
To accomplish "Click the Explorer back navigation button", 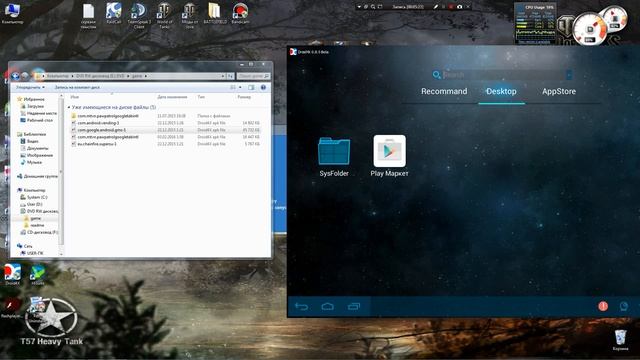I will tap(16, 76).
